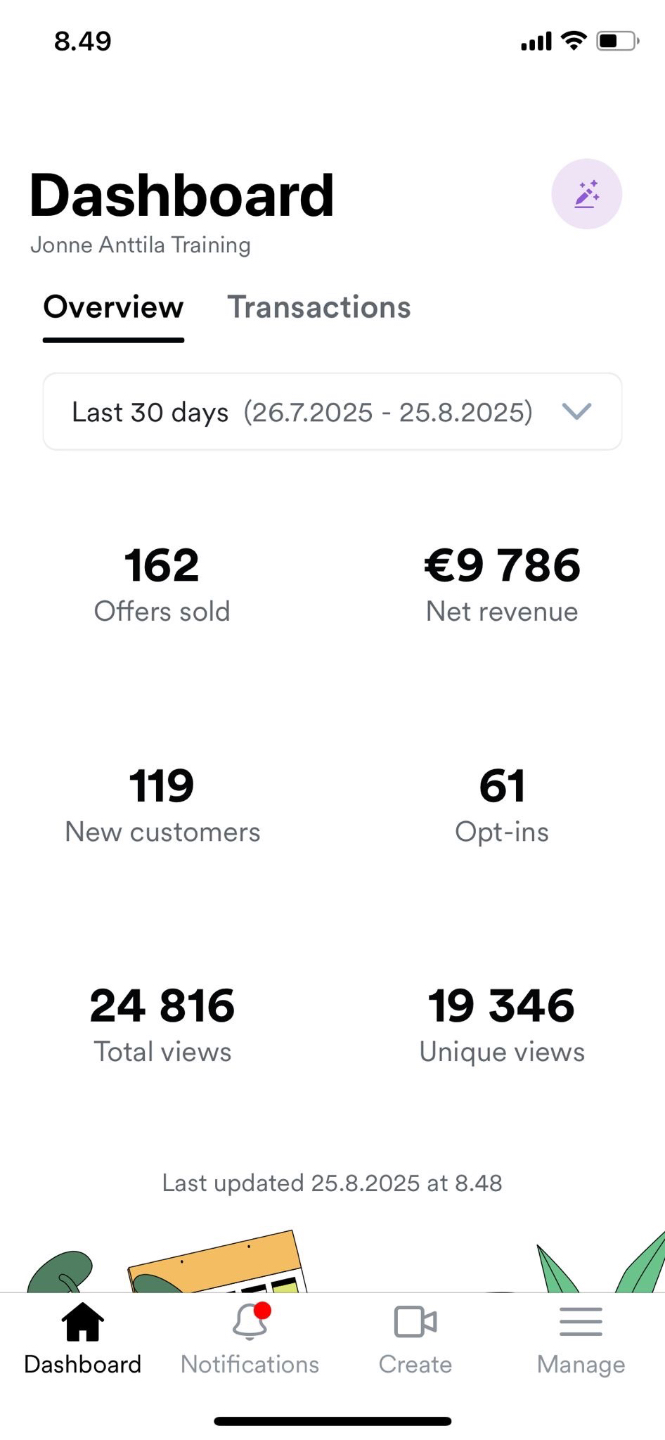Screen dimensions: 665x1440
Task: Open the Notifications bell icon
Action: [250, 1322]
